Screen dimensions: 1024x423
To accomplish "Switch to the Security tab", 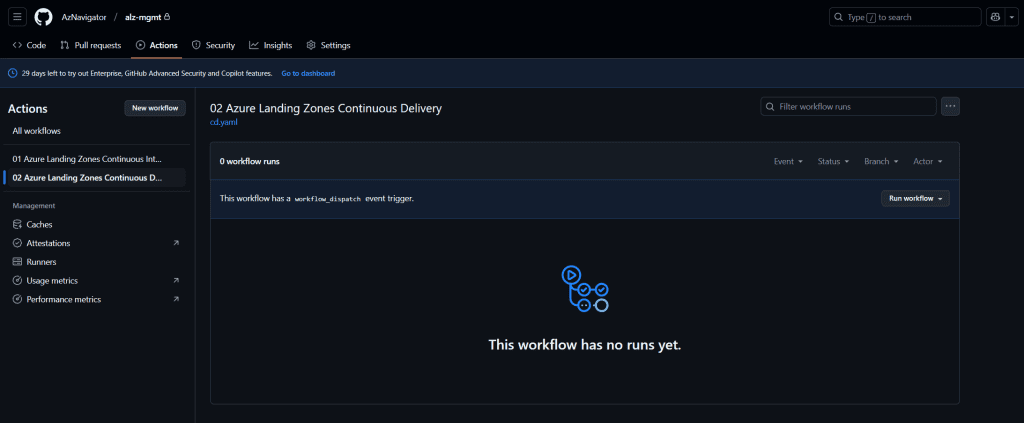I will coord(213,45).
